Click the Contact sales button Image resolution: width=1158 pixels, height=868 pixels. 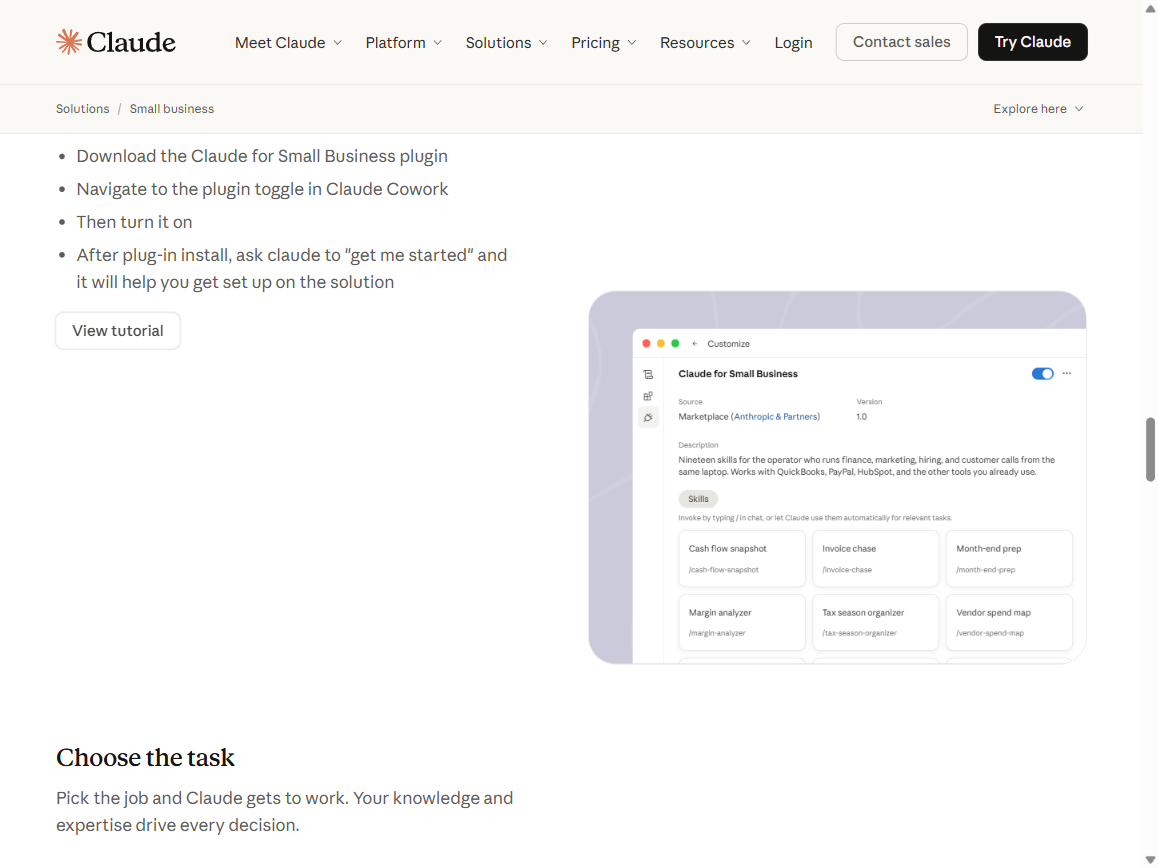(x=901, y=42)
